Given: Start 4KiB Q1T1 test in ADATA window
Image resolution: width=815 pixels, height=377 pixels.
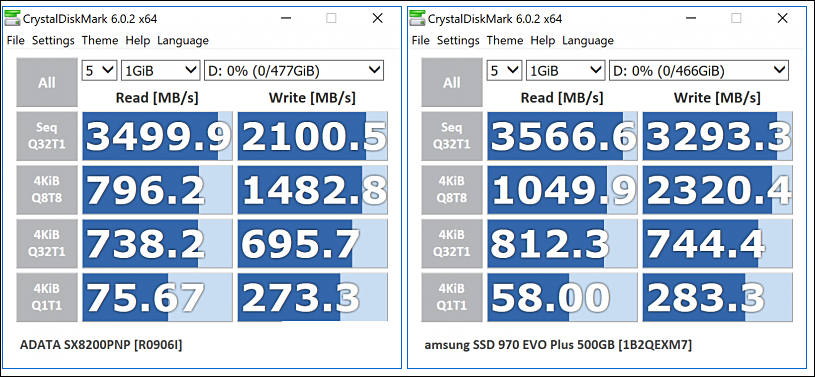Looking at the screenshot, I should click(47, 297).
